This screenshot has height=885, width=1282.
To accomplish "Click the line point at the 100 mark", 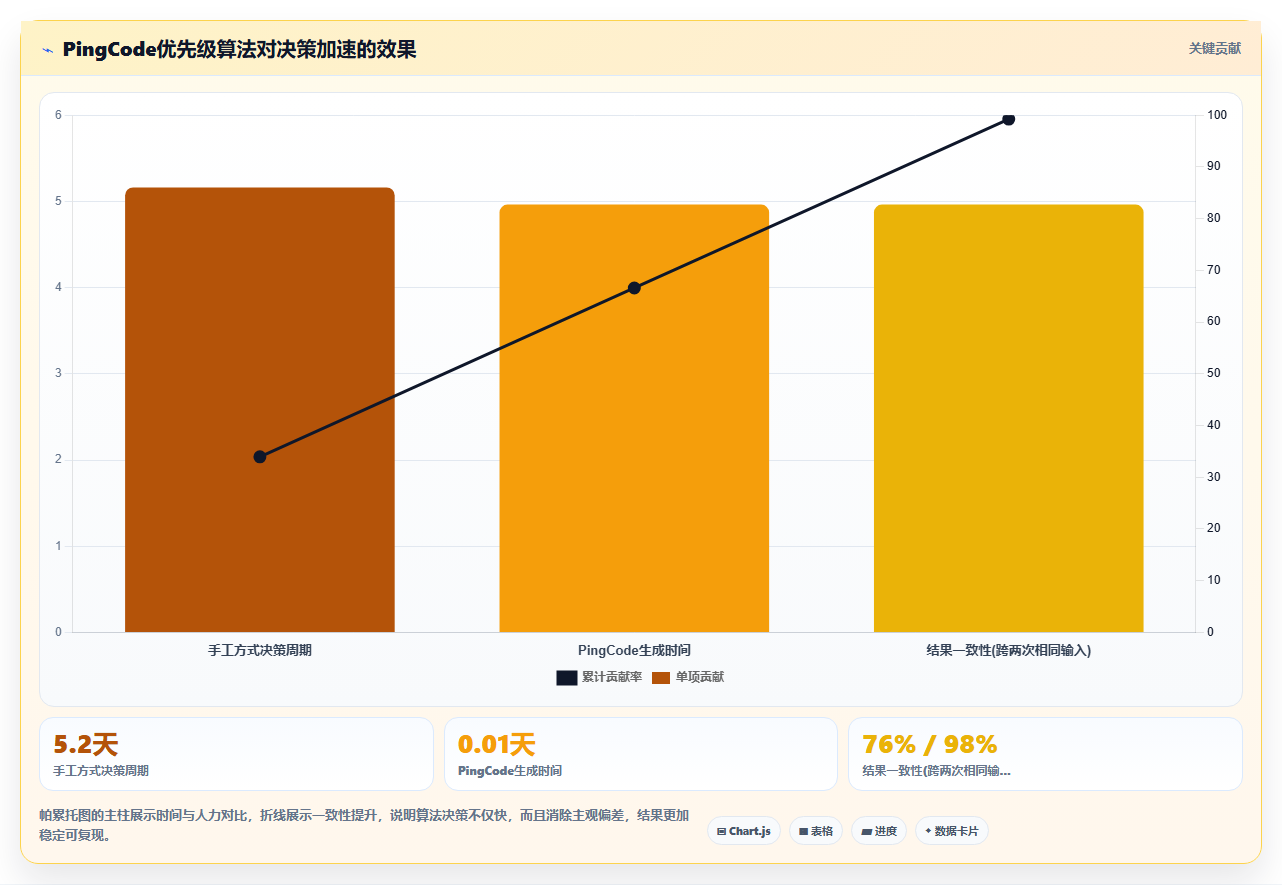I will (x=1008, y=119).
